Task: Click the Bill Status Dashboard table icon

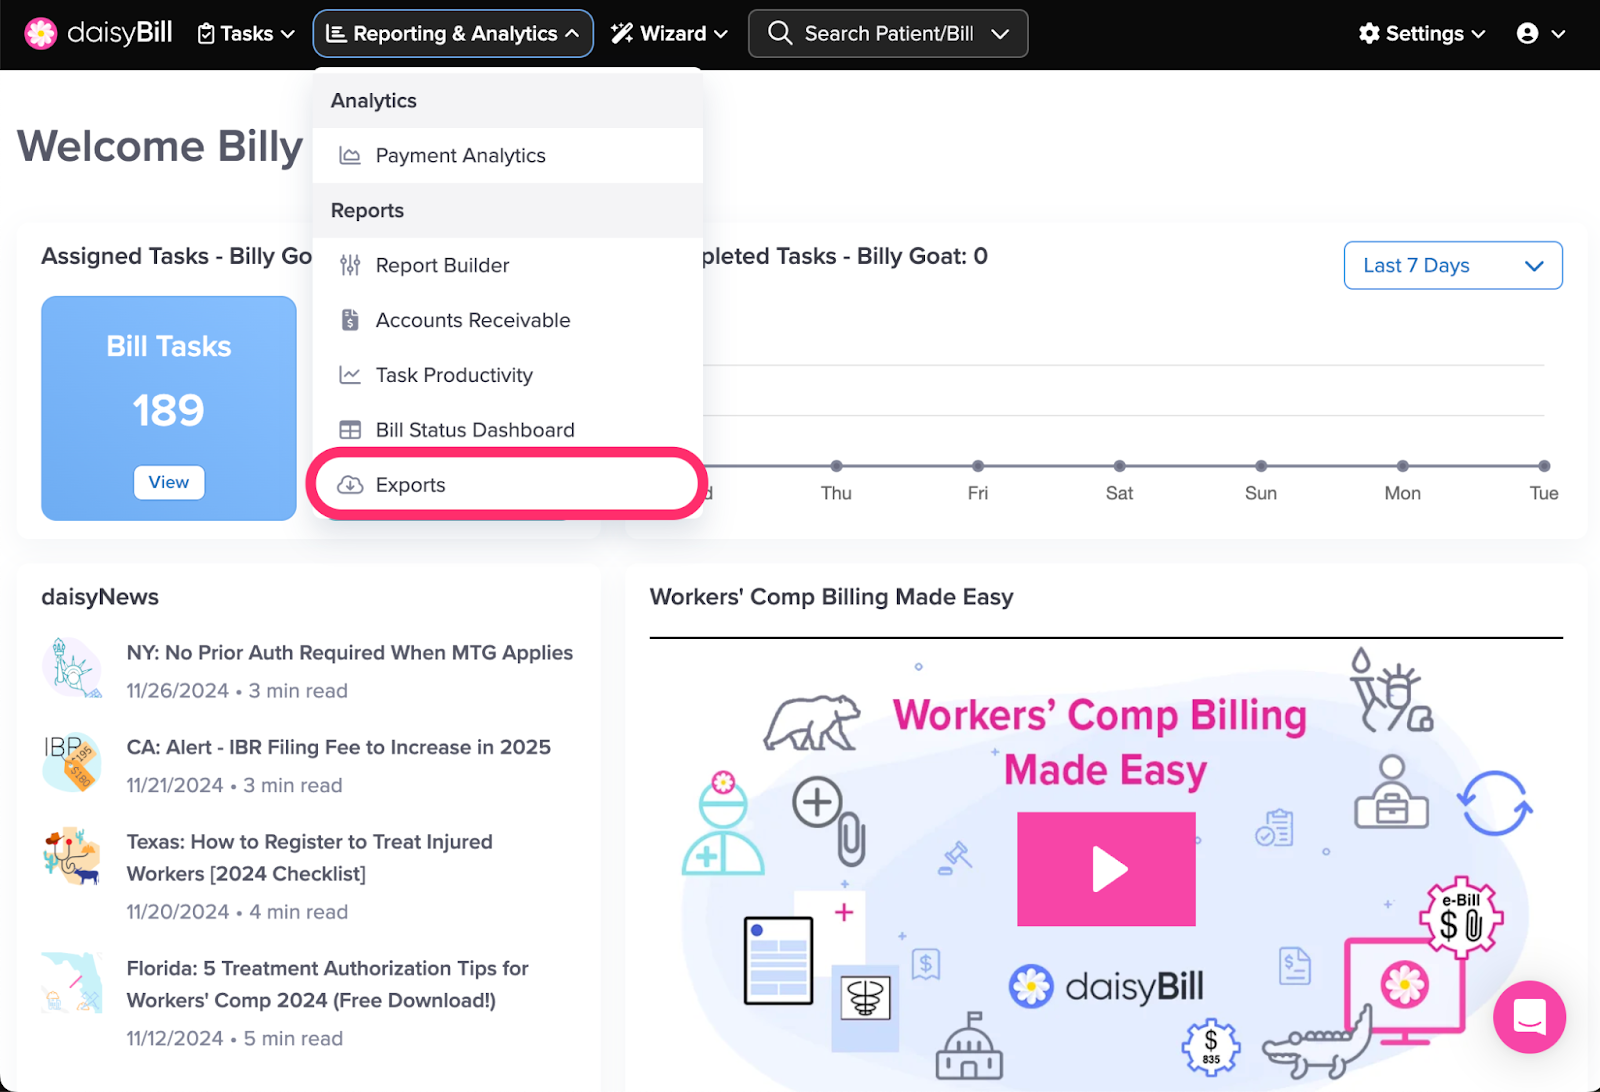Action: tap(350, 430)
